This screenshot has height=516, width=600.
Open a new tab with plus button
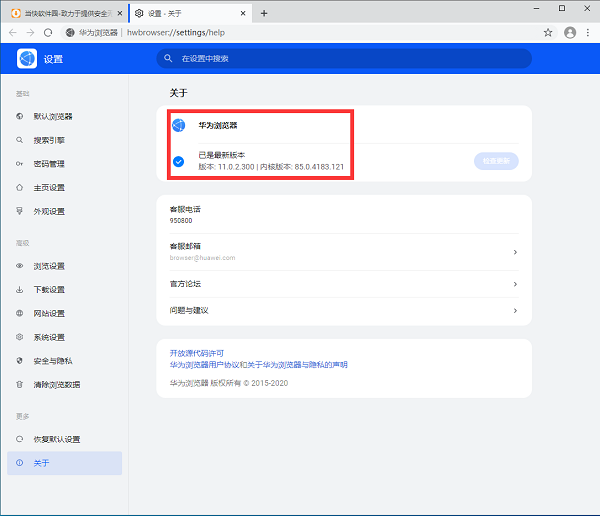[264, 13]
